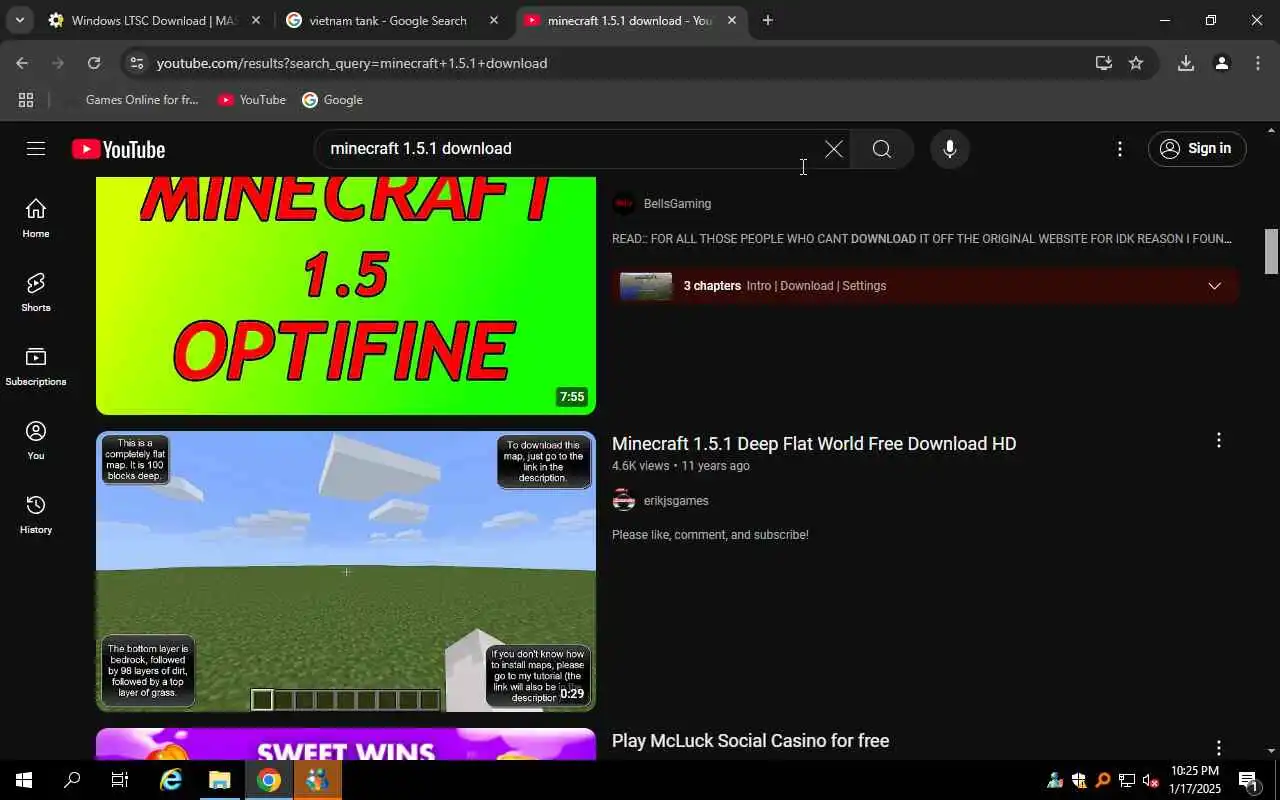
Task: Close the vietnam tank Google Search tab
Action: (493, 20)
